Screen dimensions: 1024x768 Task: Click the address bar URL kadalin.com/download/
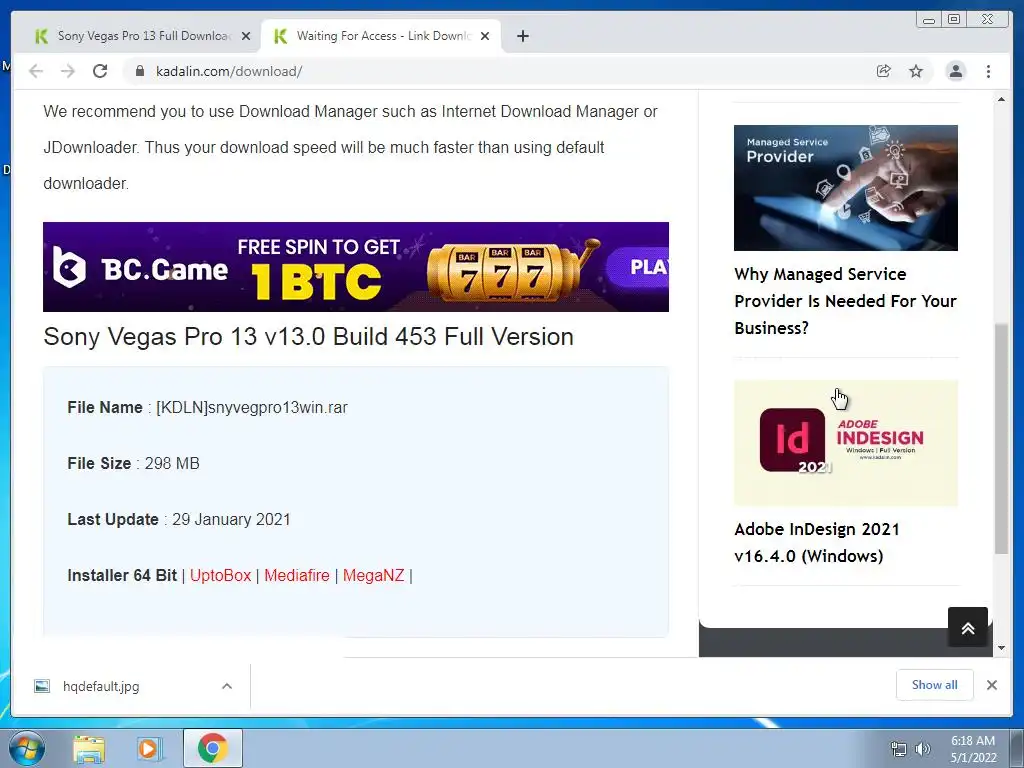pyautogui.click(x=229, y=71)
